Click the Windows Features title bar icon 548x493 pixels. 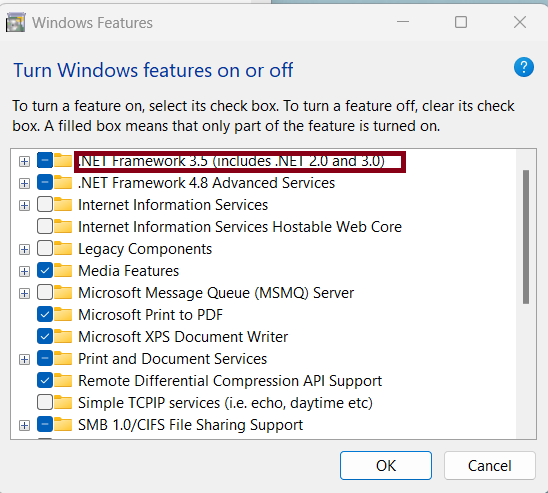pyautogui.click(x=15, y=22)
